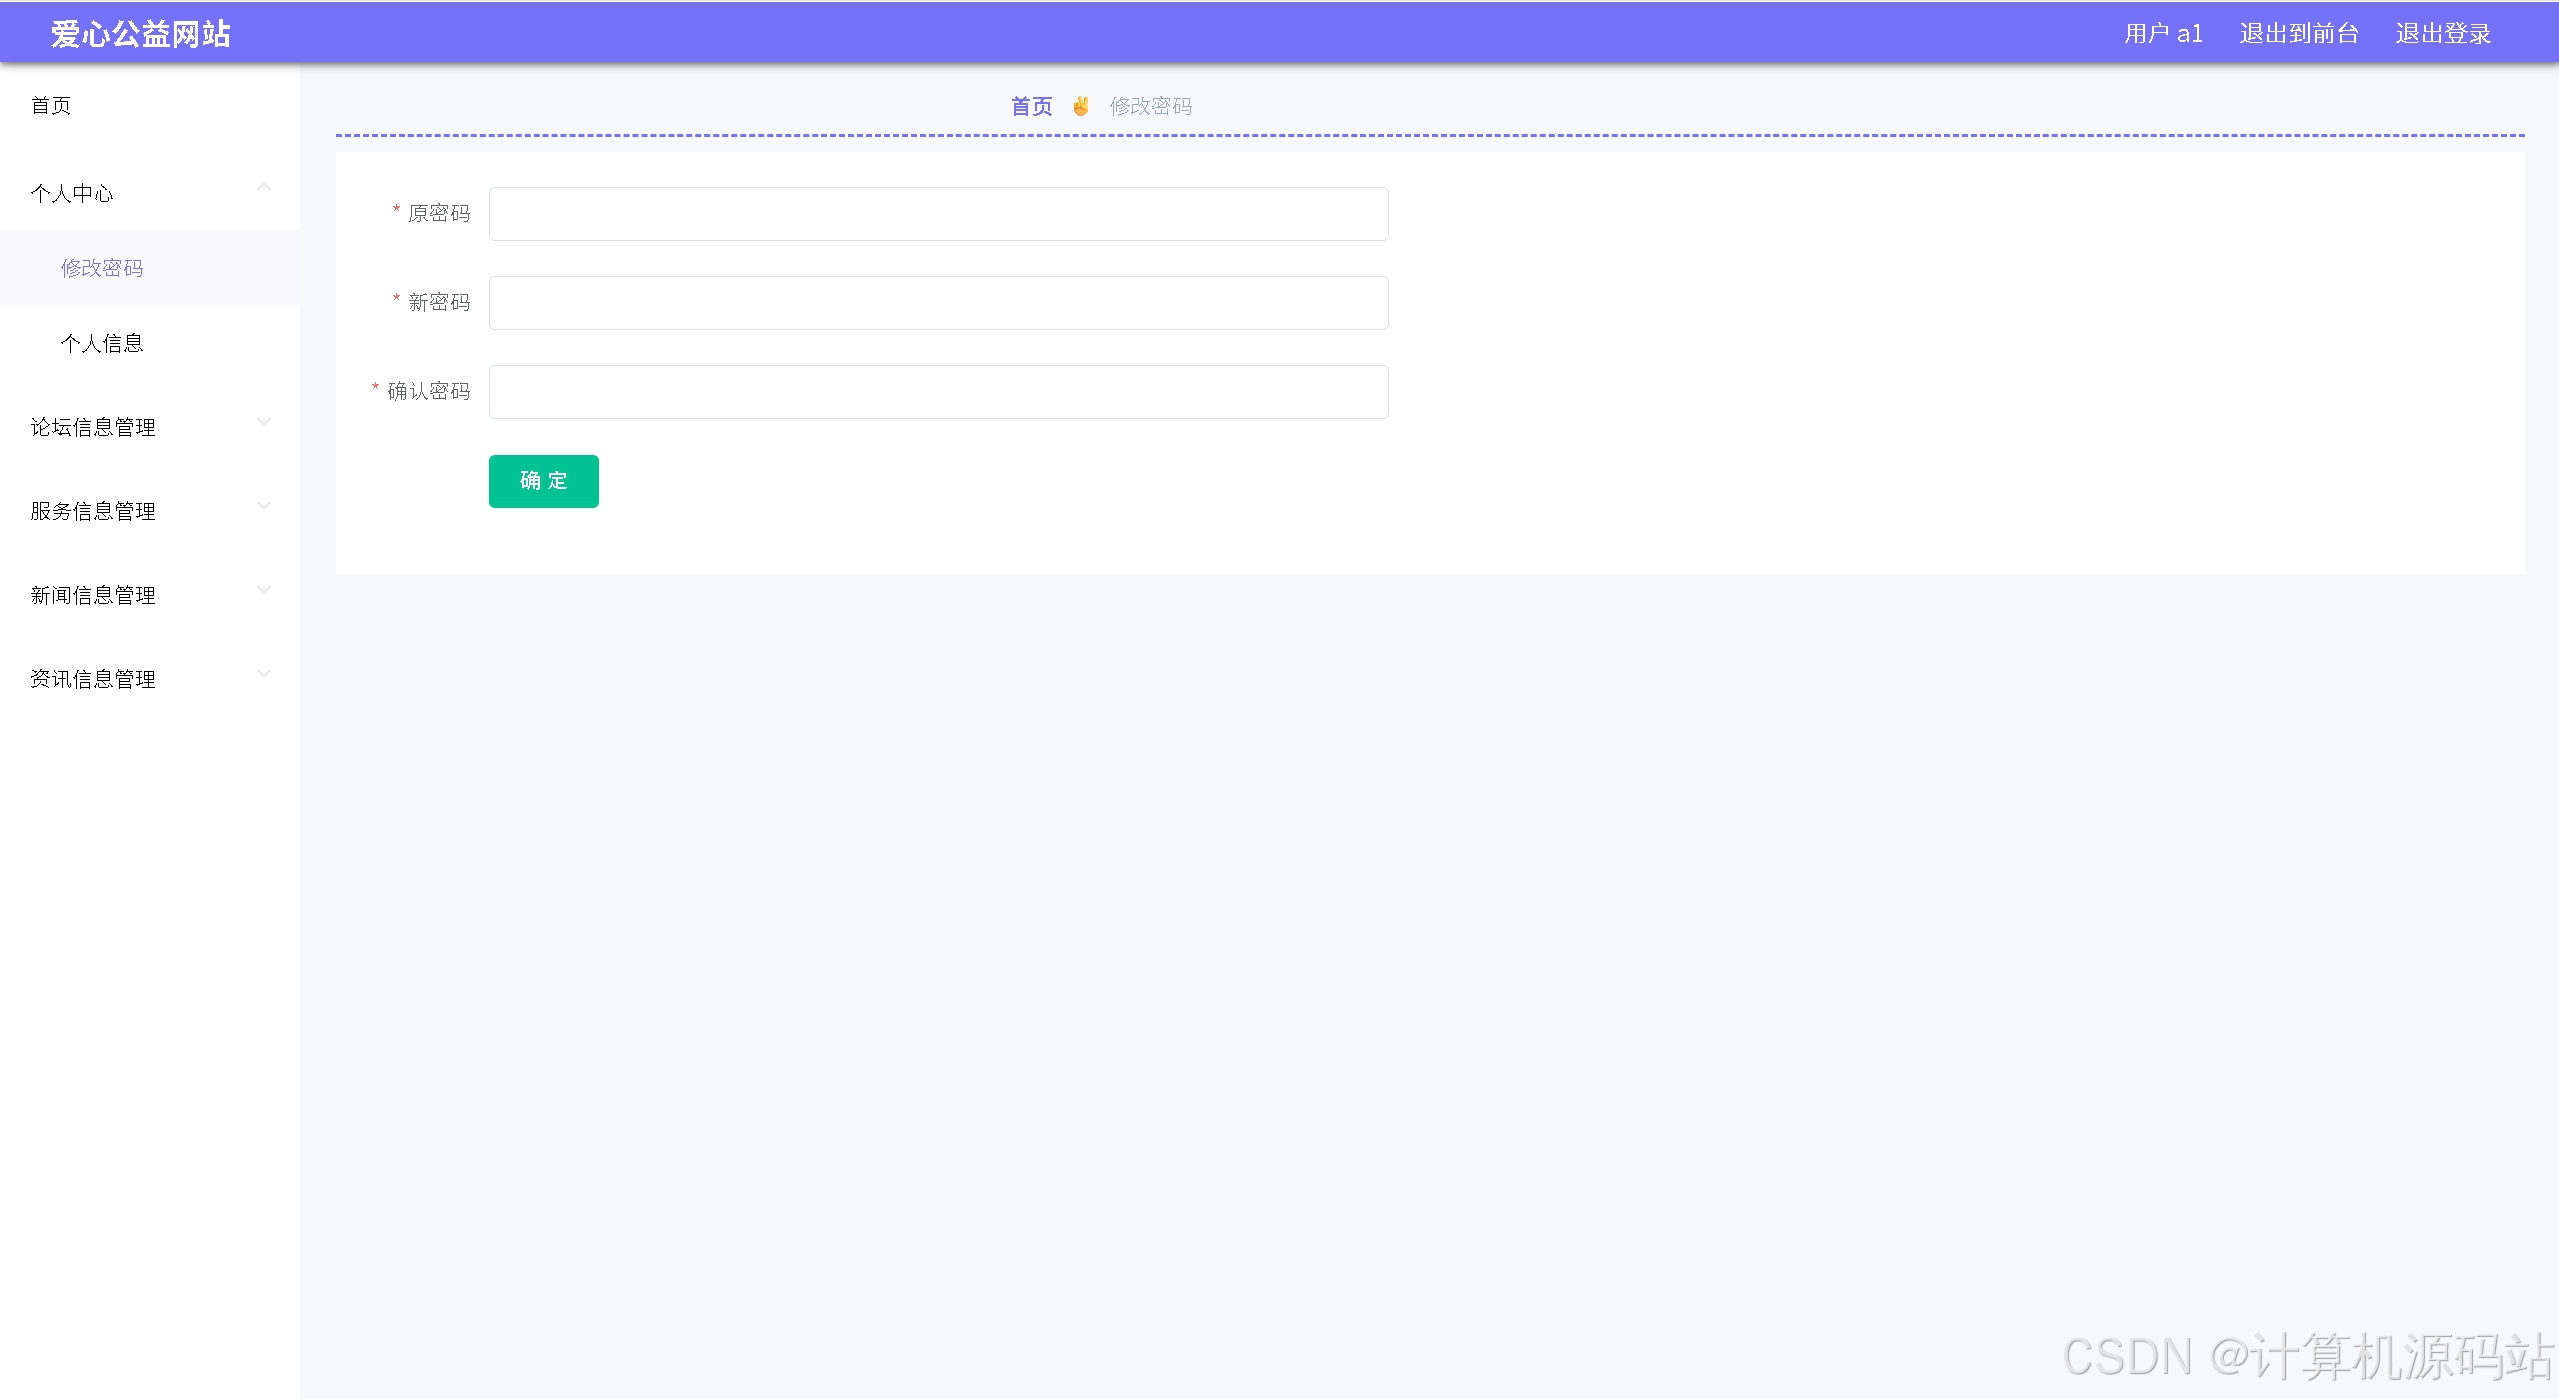Select 修改密码 sidebar item
Viewport: 2559px width, 1399px height.
point(102,268)
